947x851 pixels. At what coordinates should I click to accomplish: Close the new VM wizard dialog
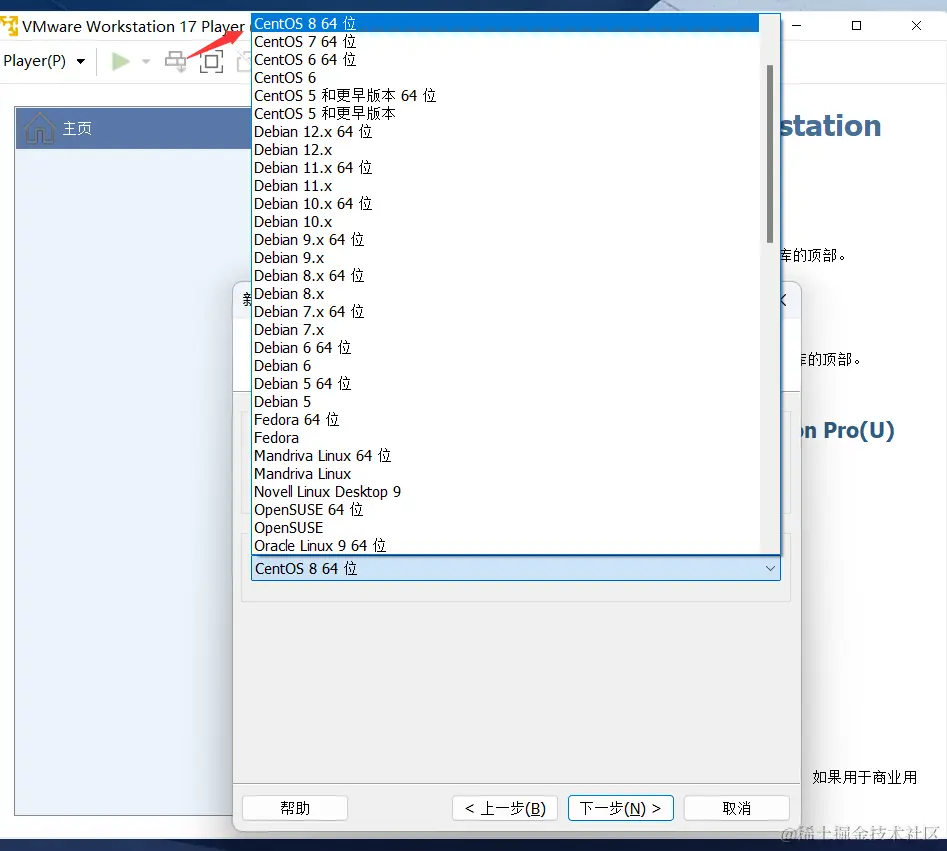point(783,300)
